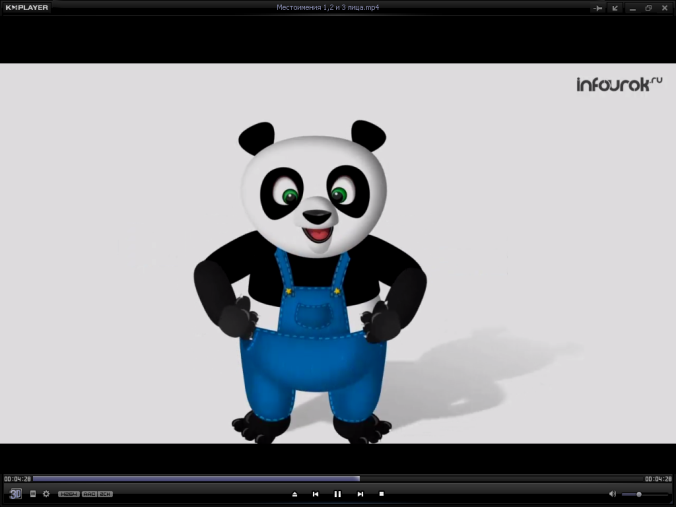The height and width of the screenshot is (507, 676).
Task: Skip to the next track
Action: click(x=360, y=494)
